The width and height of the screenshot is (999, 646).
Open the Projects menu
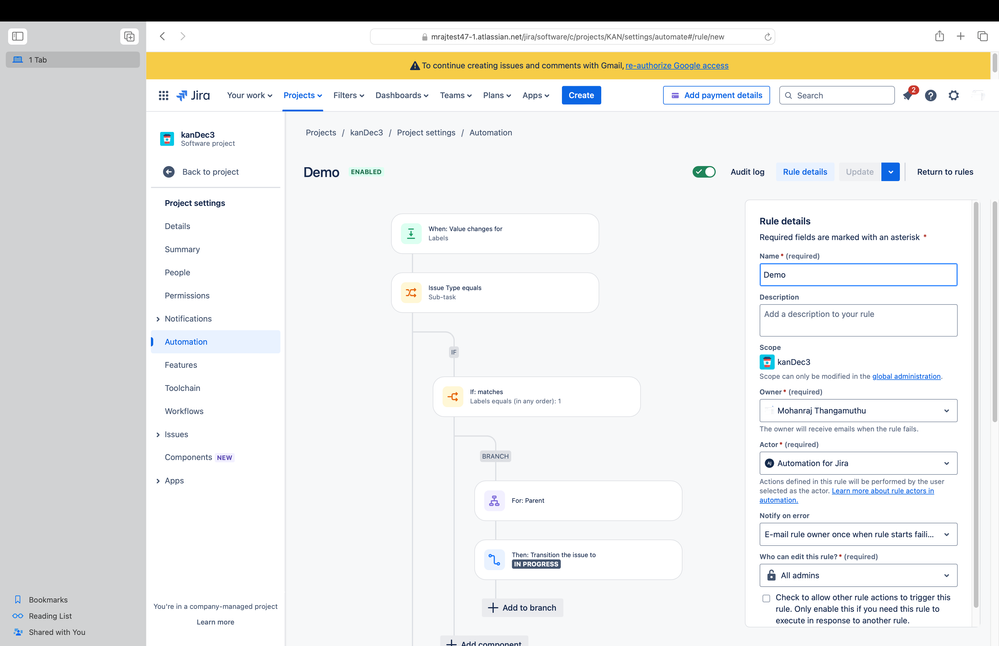click(x=303, y=96)
